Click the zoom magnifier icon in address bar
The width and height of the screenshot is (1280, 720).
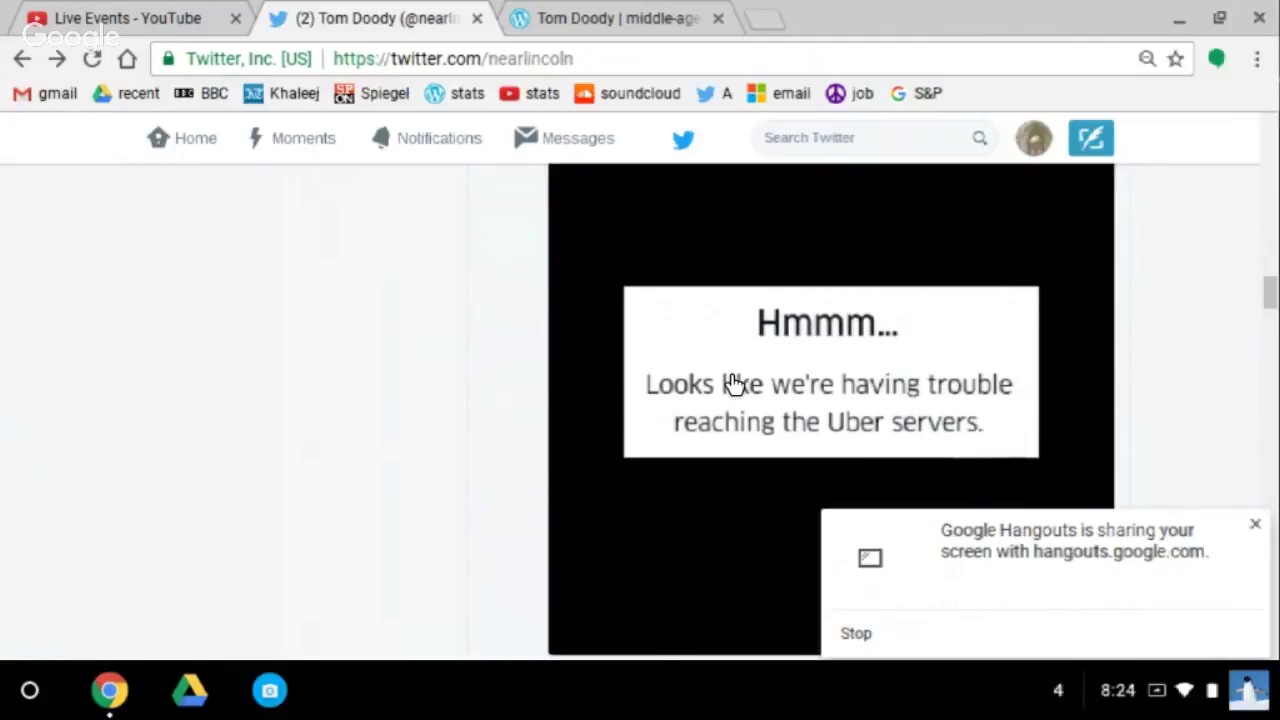coord(1147,59)
